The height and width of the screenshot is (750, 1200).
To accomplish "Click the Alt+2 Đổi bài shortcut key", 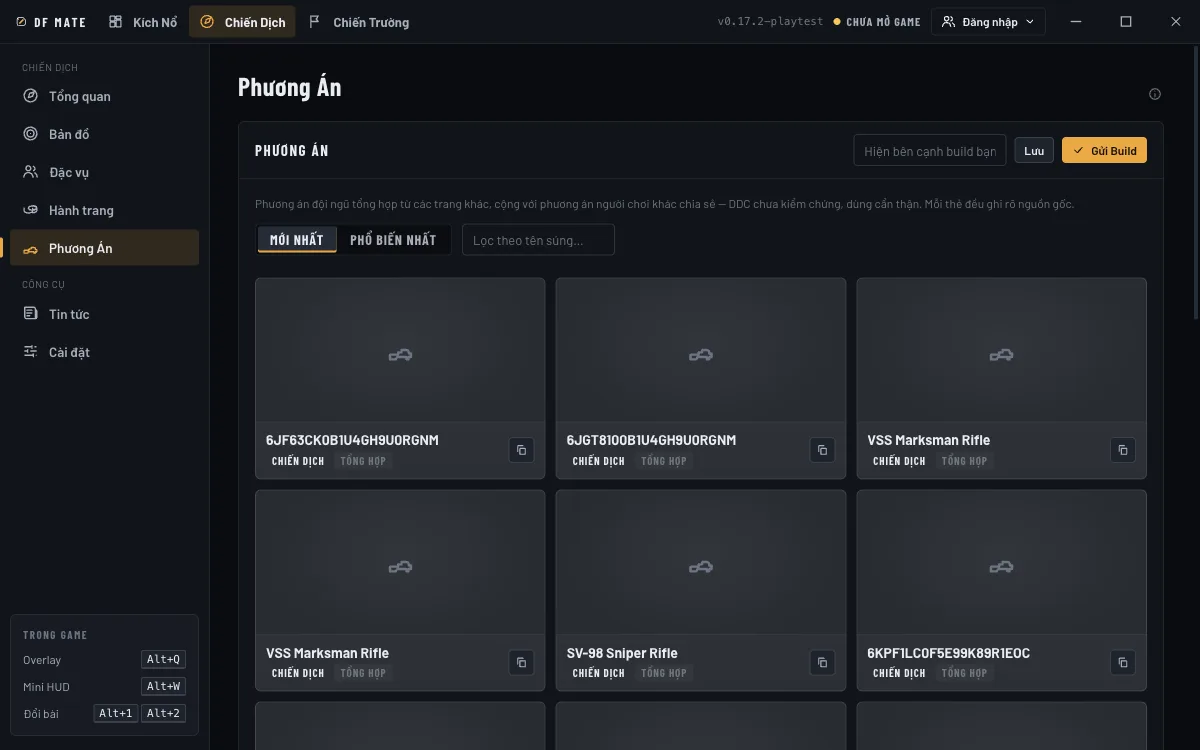I will pyautogui.click(x=163, y=714).
